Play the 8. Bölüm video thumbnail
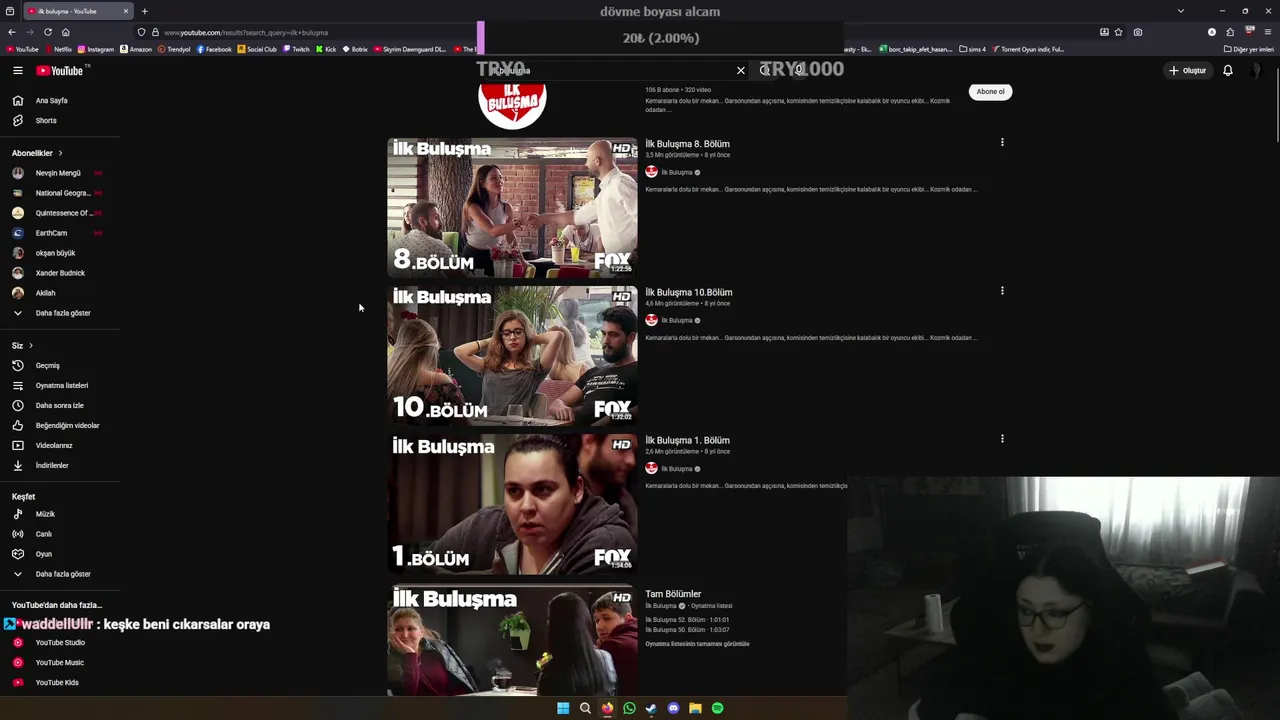Image resolution: width=1280 pixels, height=720 pixels. [x=512, y=207]
